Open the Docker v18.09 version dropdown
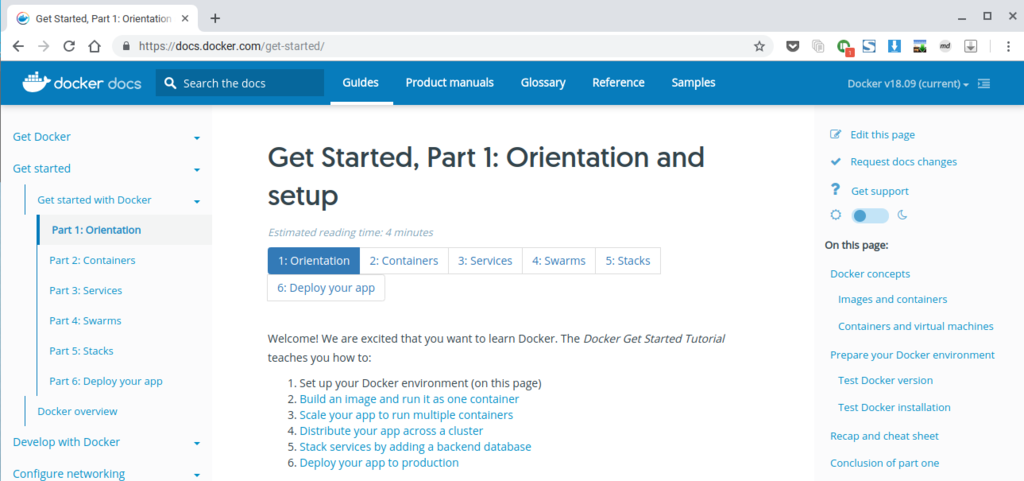Image resolution: width=1024 pixels, height=481 pixels. click(x=908, y=84)
